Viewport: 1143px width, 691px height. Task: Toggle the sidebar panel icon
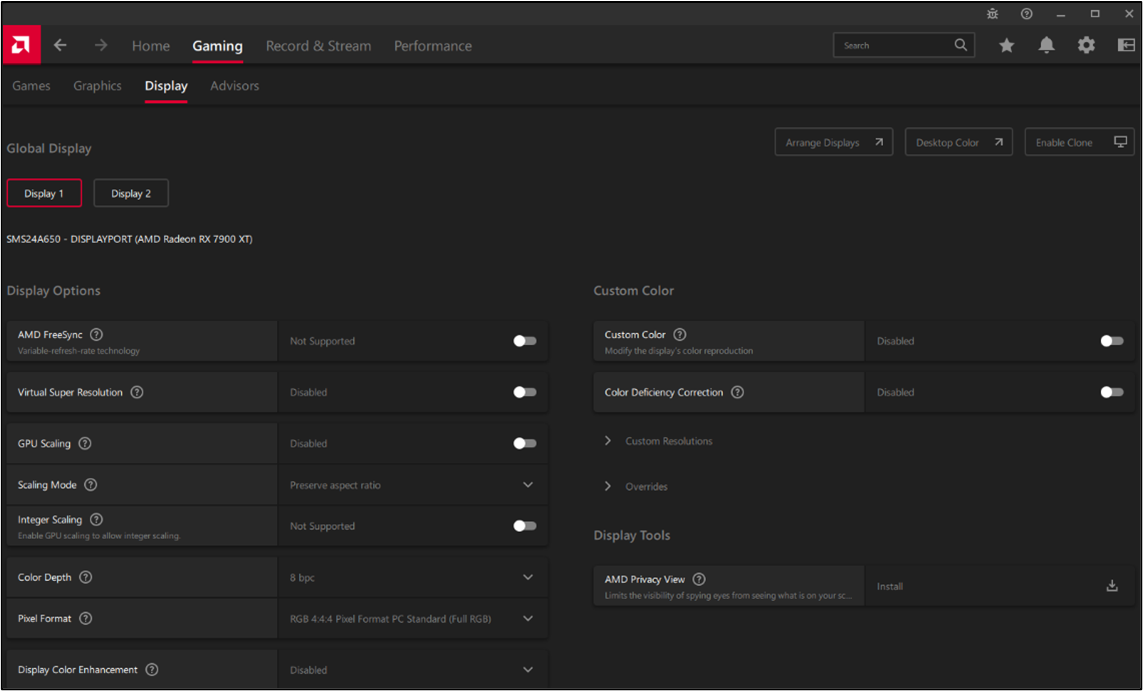[1126, 45]
